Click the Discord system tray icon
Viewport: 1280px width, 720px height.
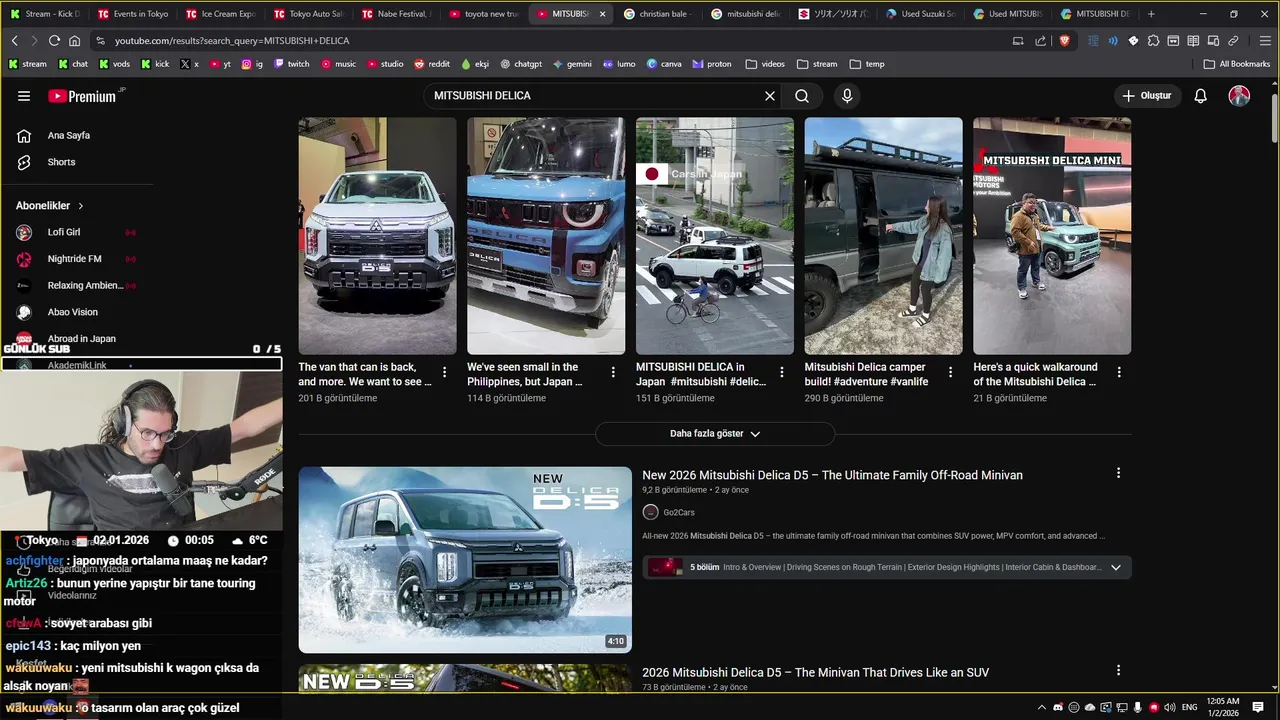pyautogui.click(x=1058, y=707)
